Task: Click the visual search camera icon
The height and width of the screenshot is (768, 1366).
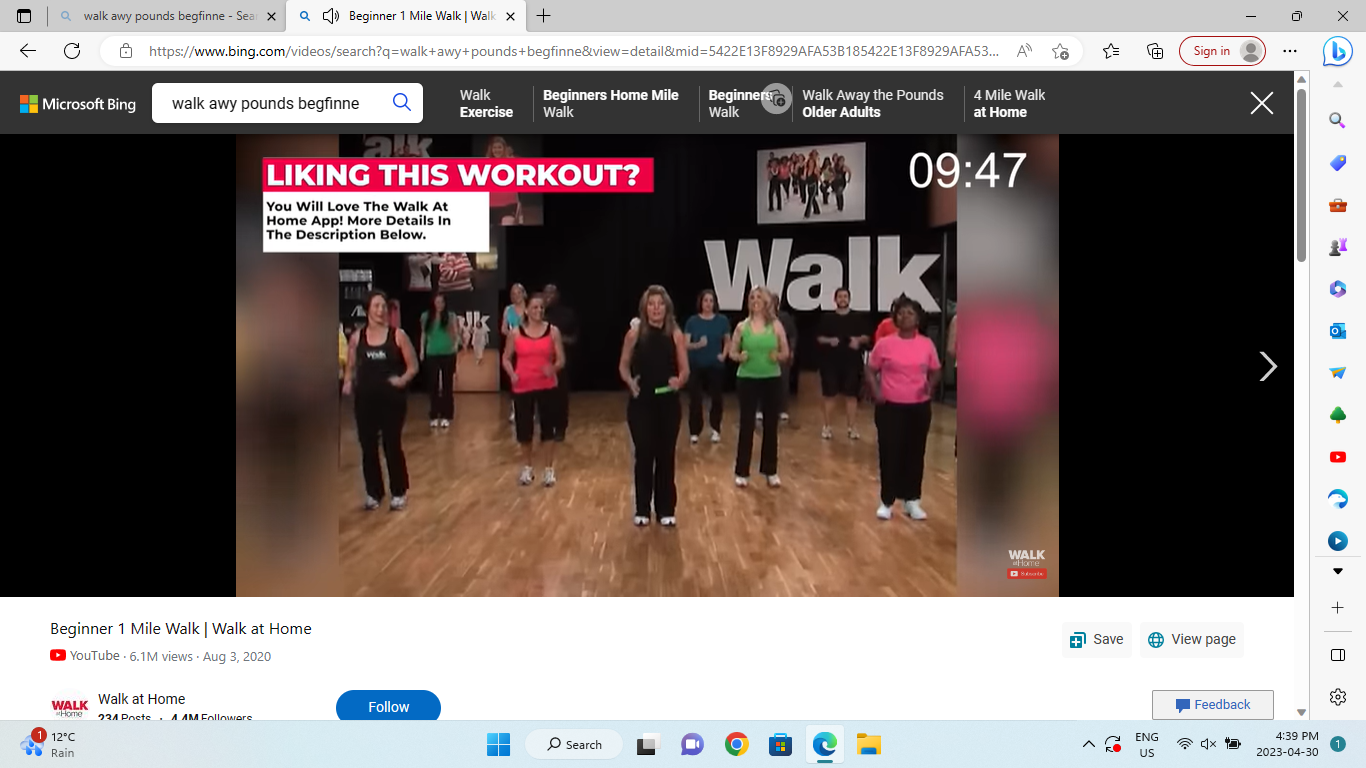Action: coord(776,98)
